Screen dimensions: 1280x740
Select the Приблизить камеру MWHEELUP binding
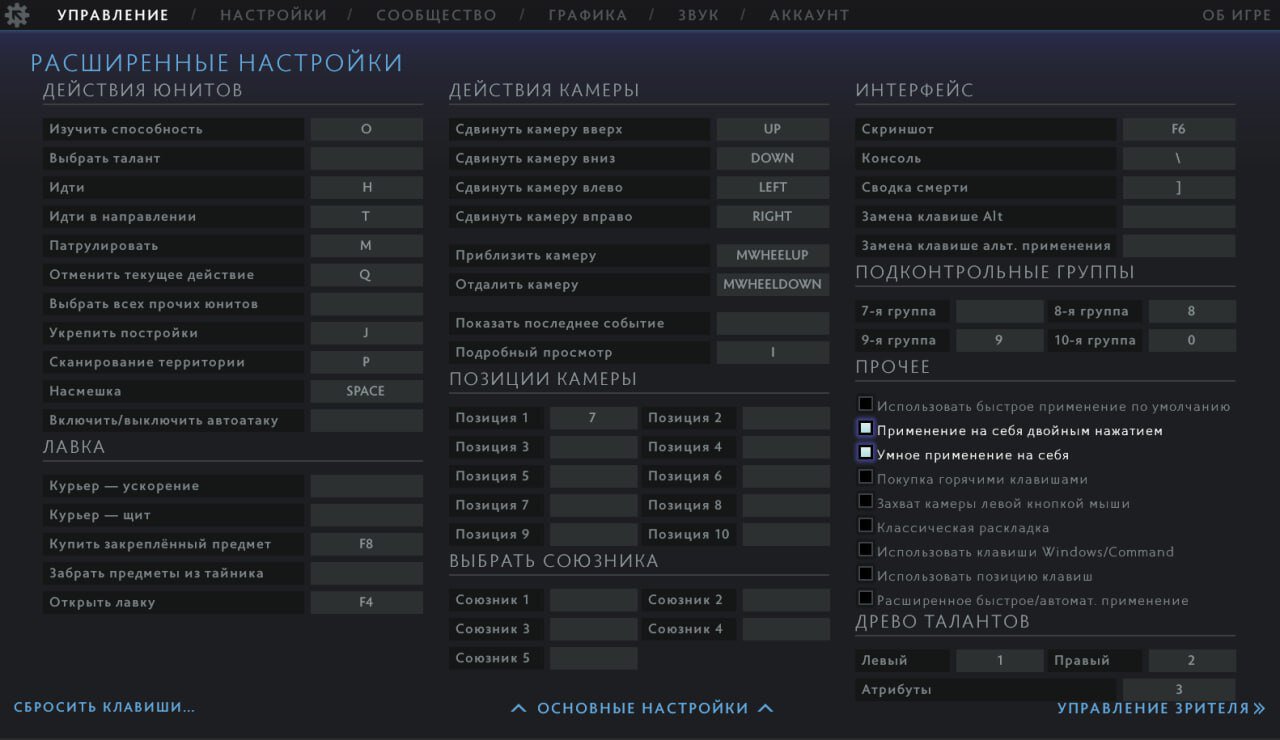(x=772, y=255)
